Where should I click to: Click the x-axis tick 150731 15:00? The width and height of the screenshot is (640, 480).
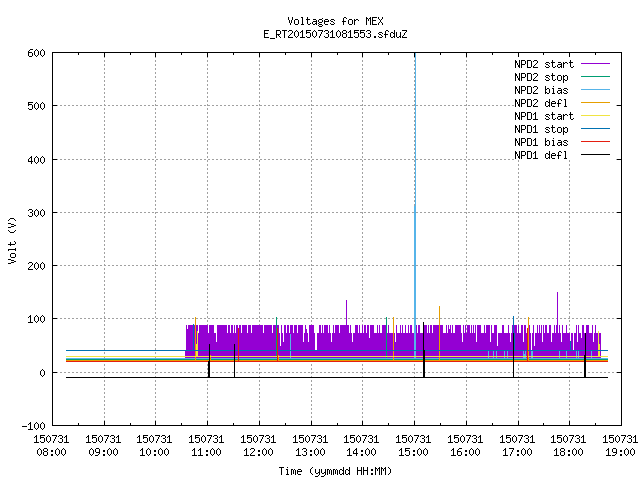pyautogui.click(x=413, y=446)
